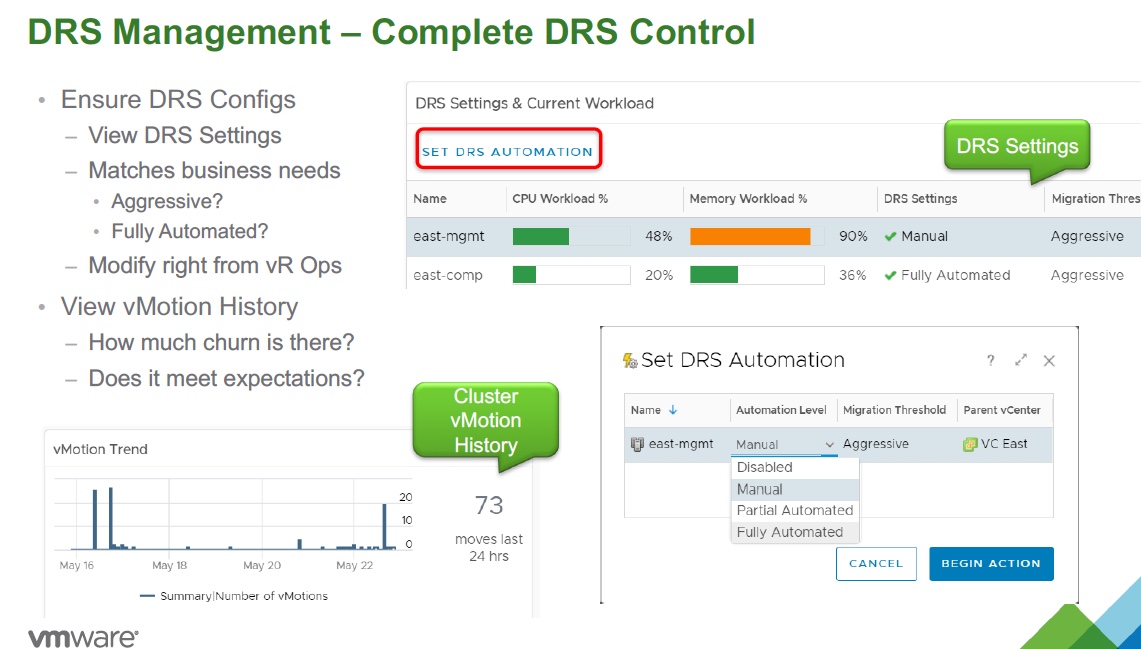Click green checkmark beside Manual DRS setting

pyautogui.click(x=890, y=237)
